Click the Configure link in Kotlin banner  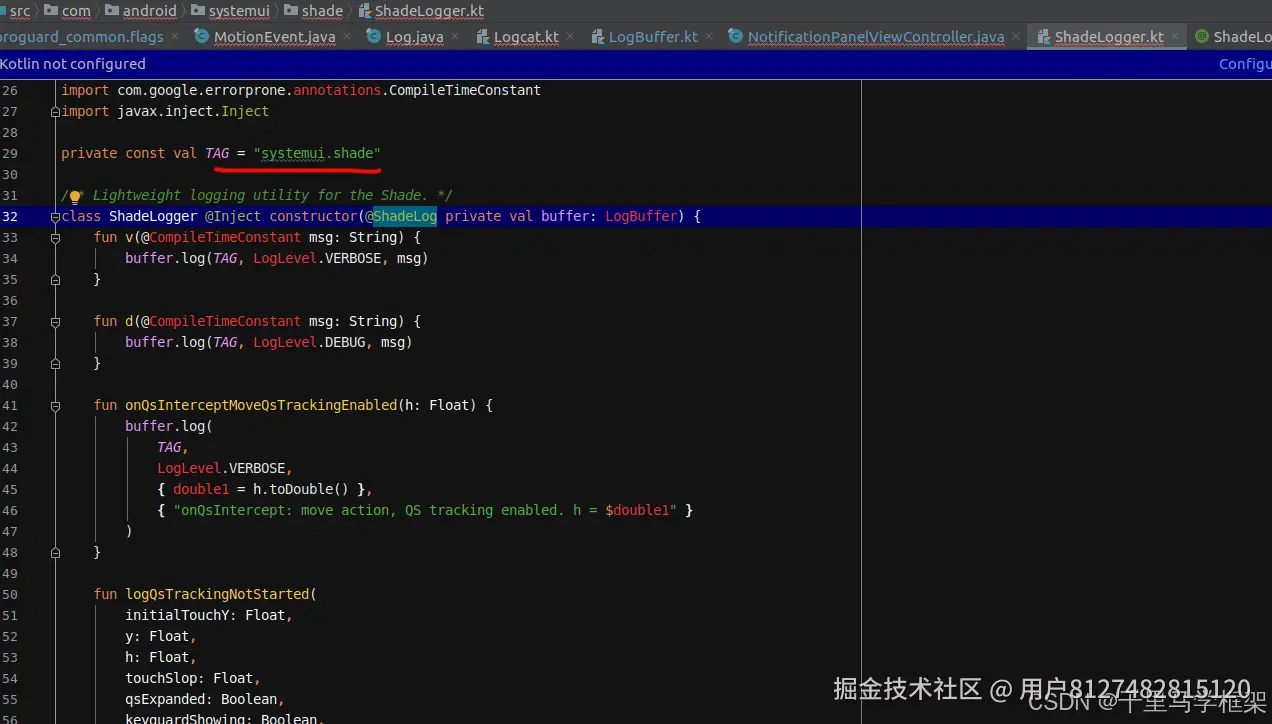point(1245,64)
